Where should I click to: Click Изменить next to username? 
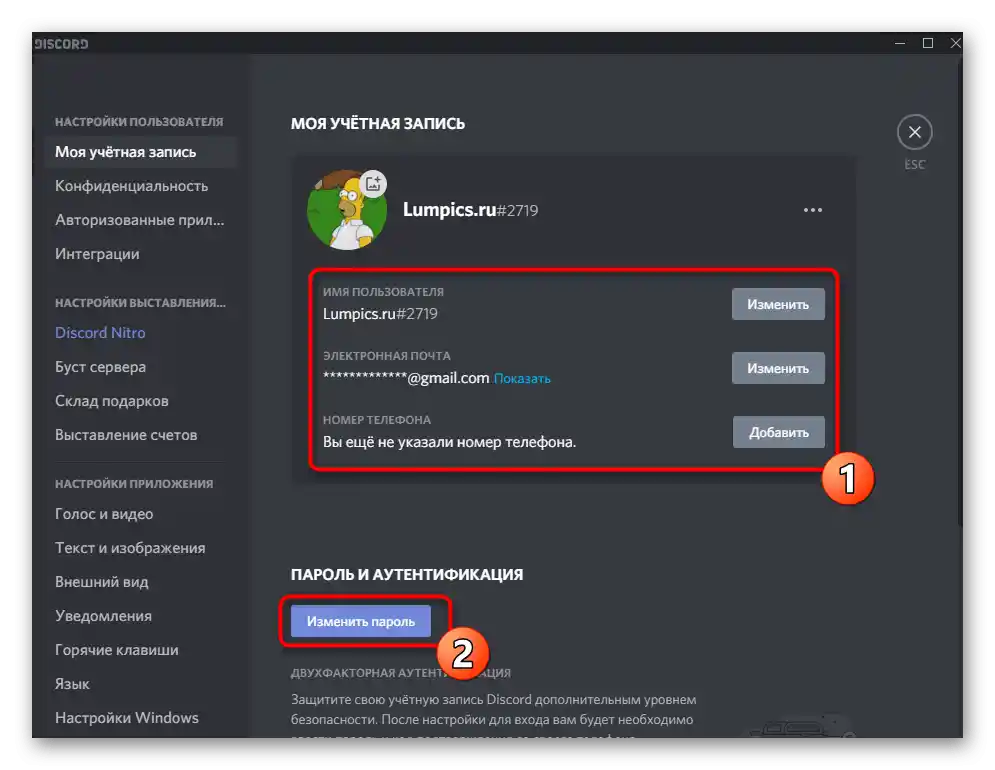click(x=778, y=304)
